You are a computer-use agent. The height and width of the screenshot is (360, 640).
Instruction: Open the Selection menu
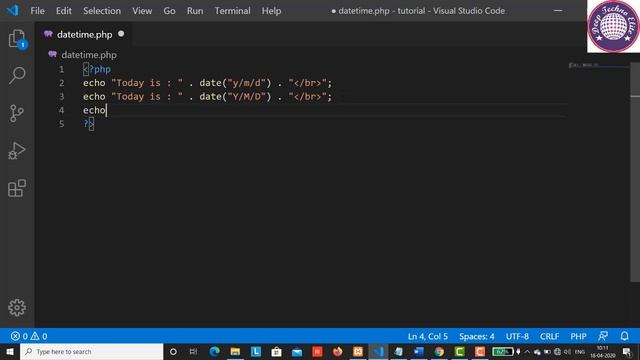[x=102, y=11]
